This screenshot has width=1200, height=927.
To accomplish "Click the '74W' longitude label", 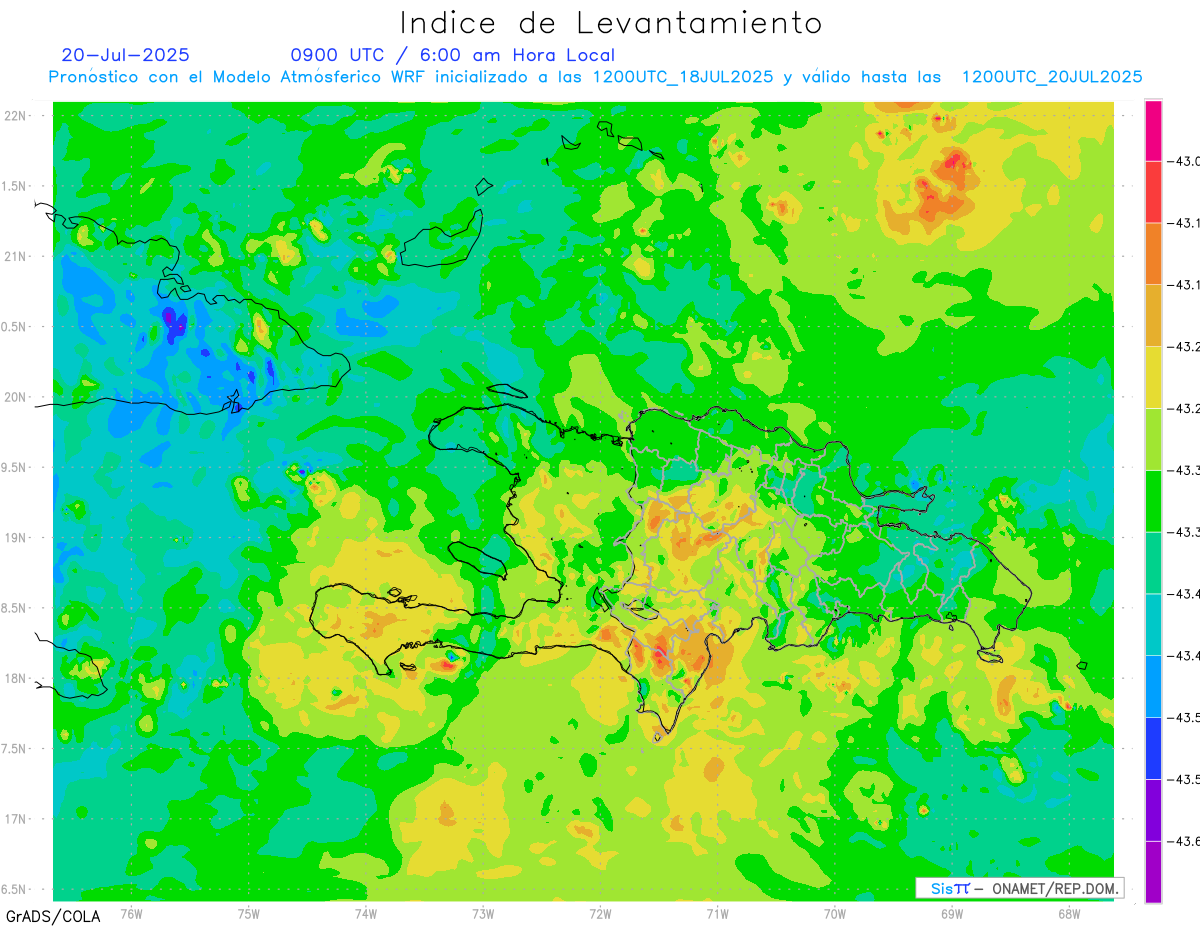I will tap(366, 913).
